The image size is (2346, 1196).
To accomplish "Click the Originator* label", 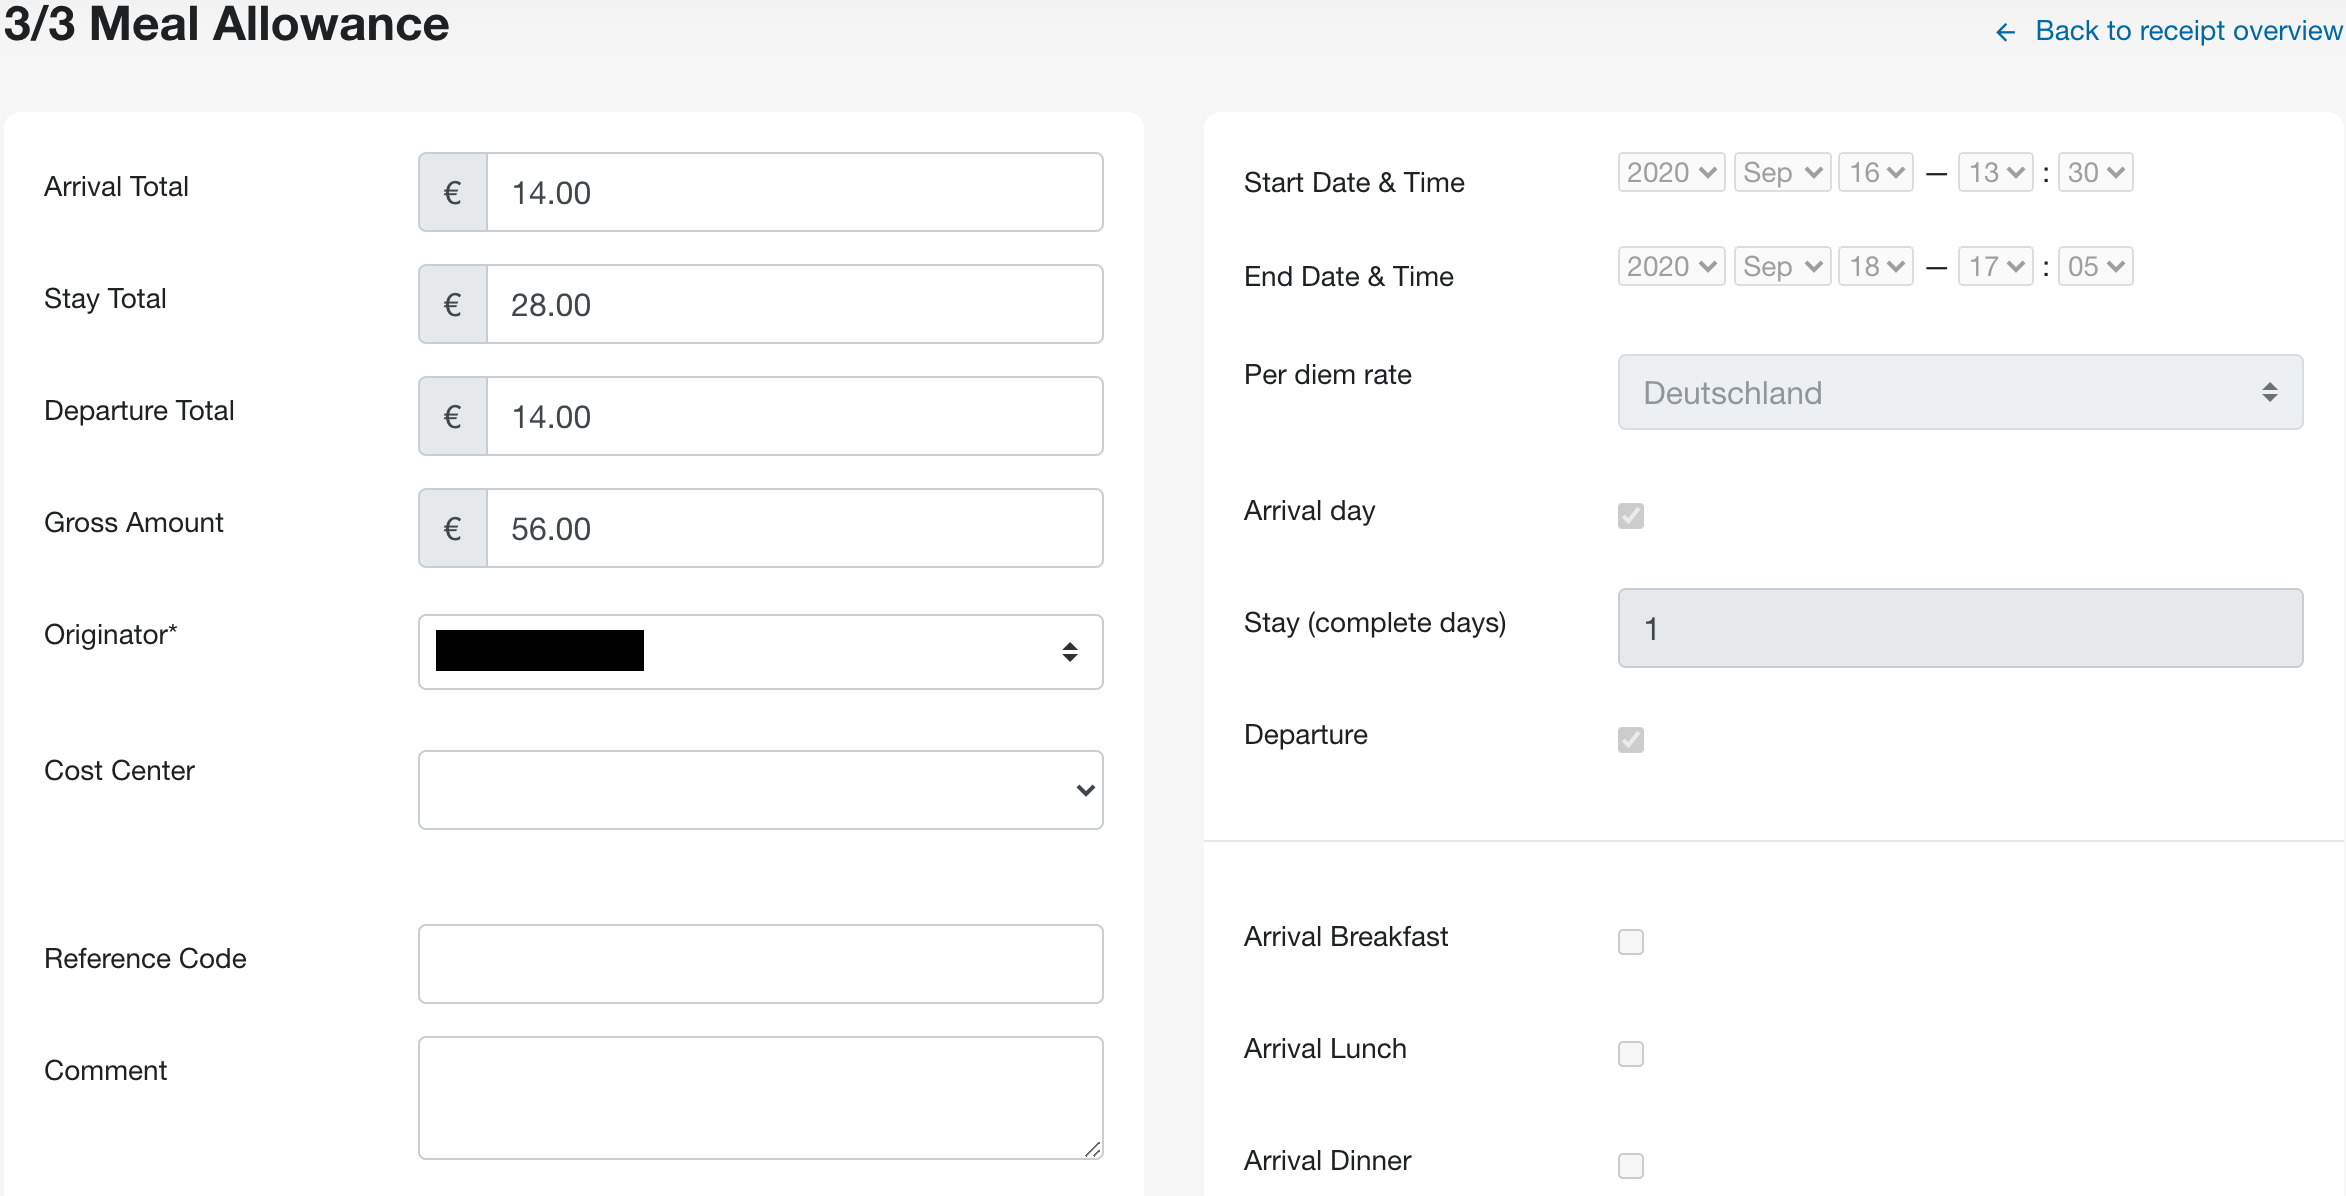I will [x=111, y=635].
